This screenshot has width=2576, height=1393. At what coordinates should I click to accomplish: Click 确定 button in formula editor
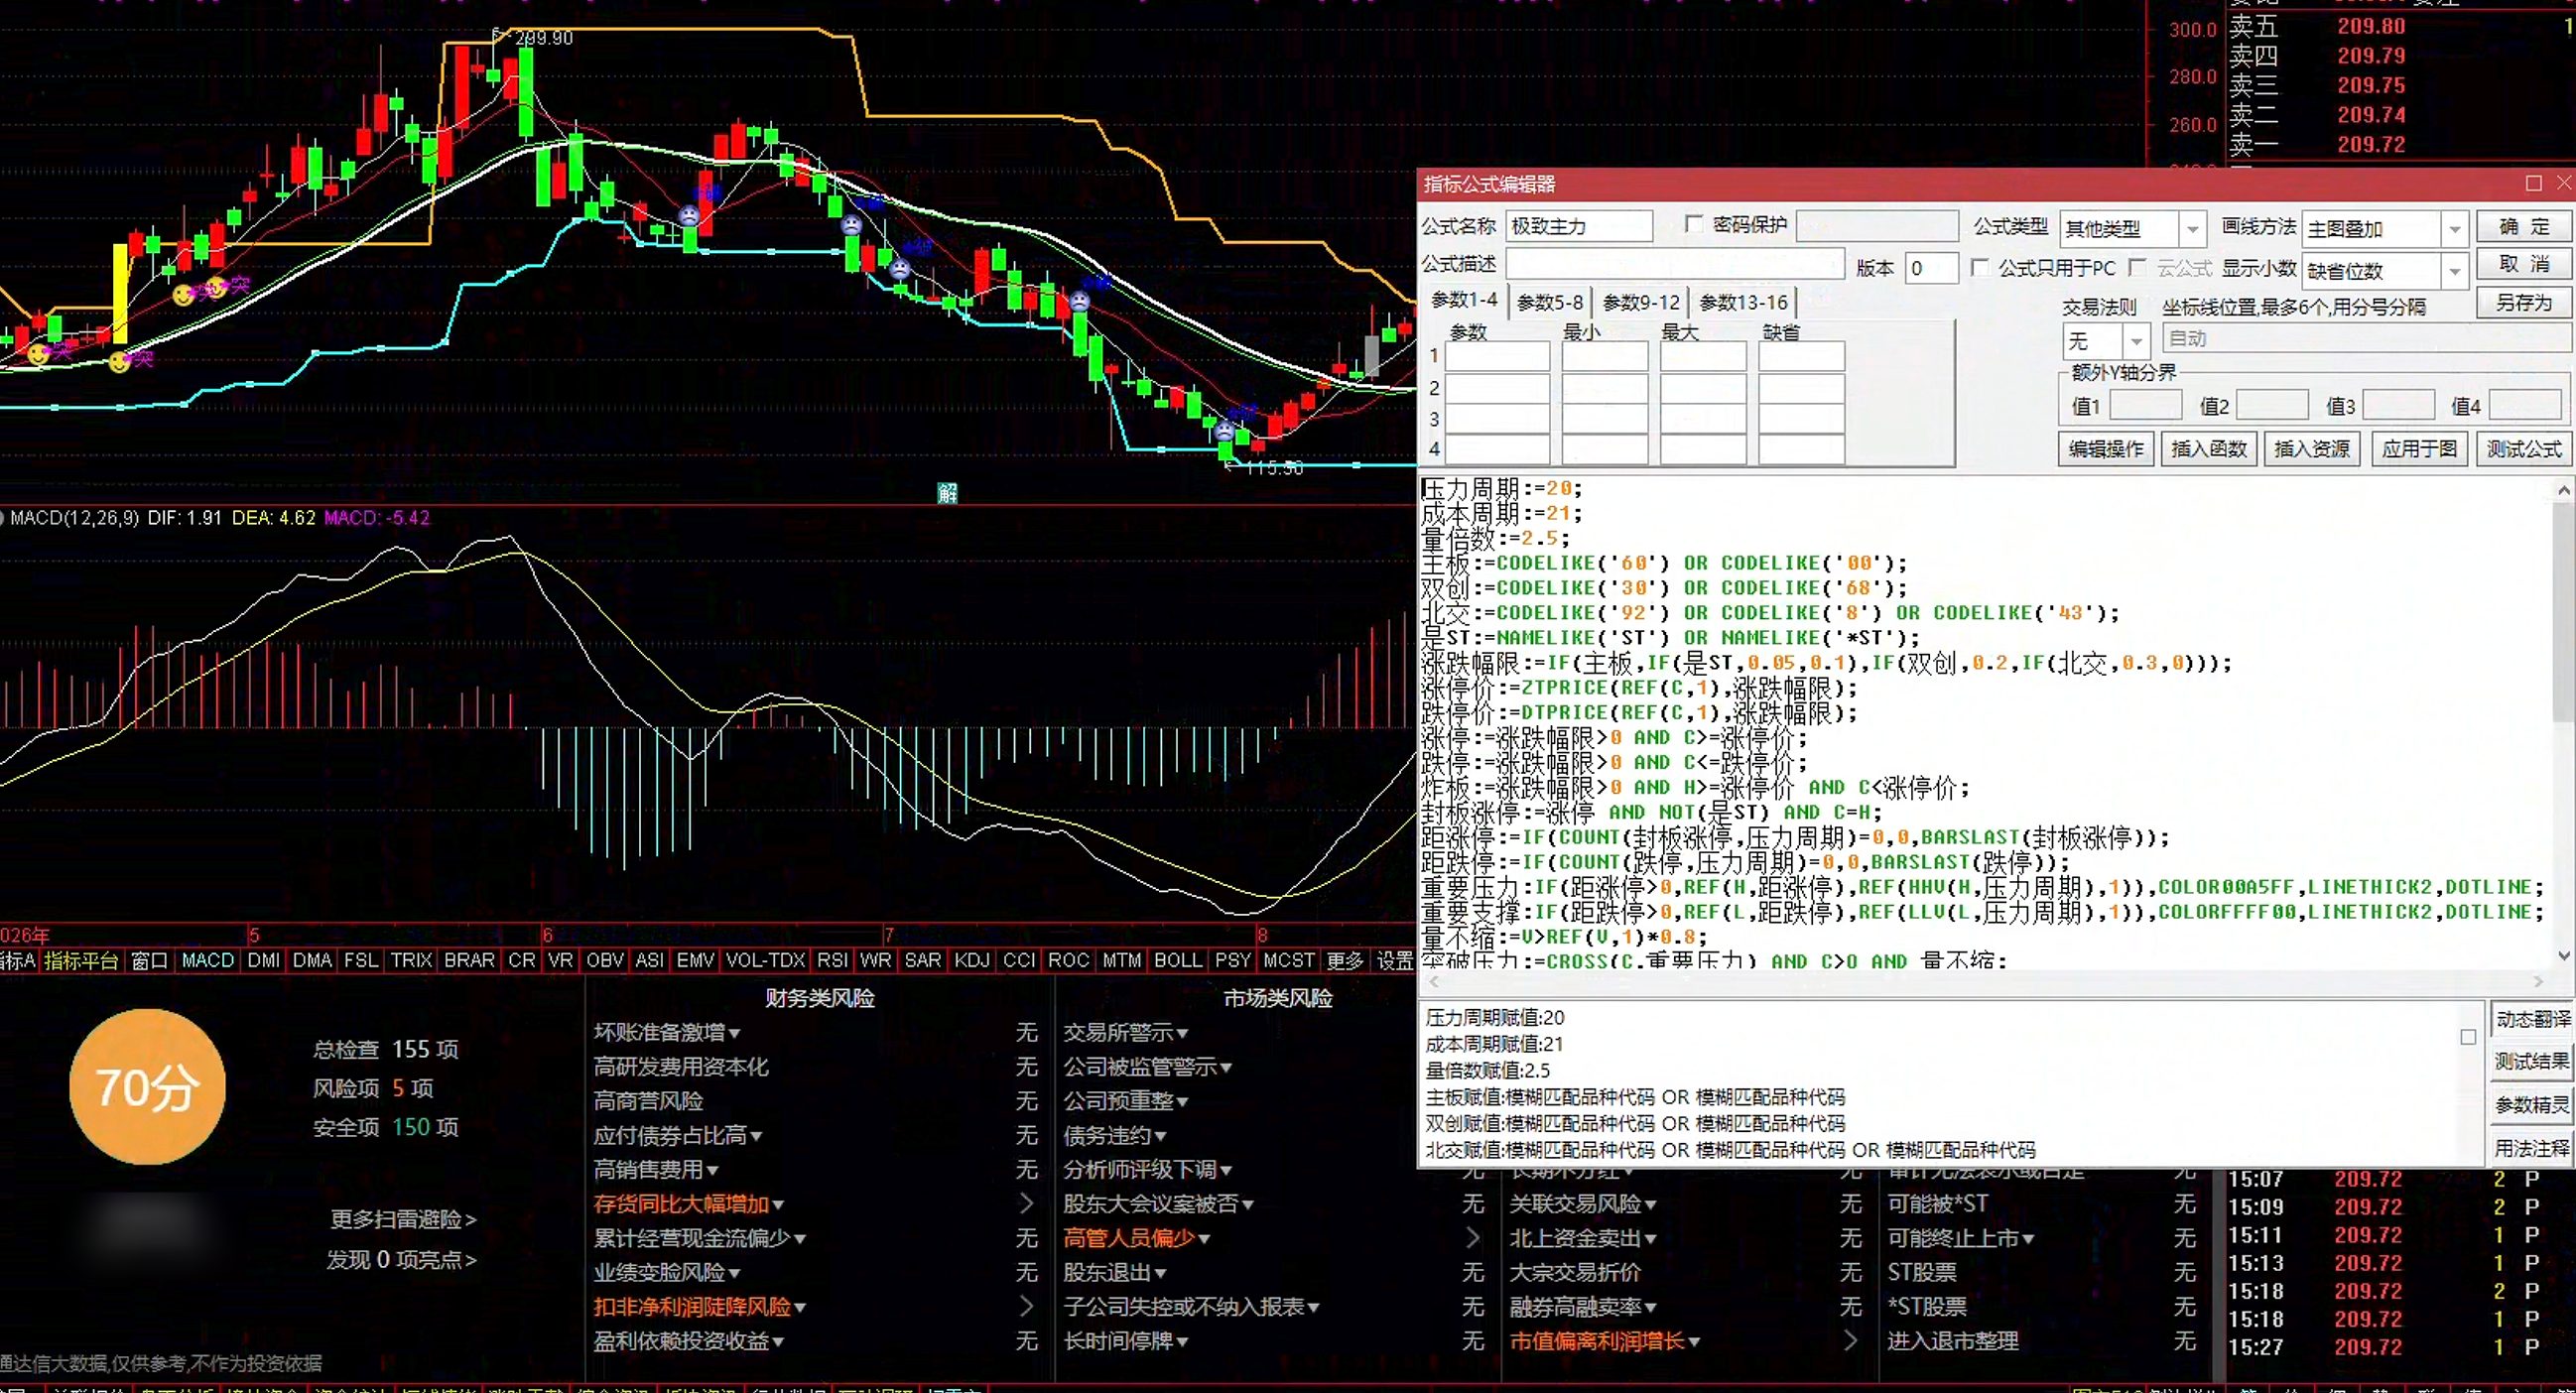[2524, 227]
